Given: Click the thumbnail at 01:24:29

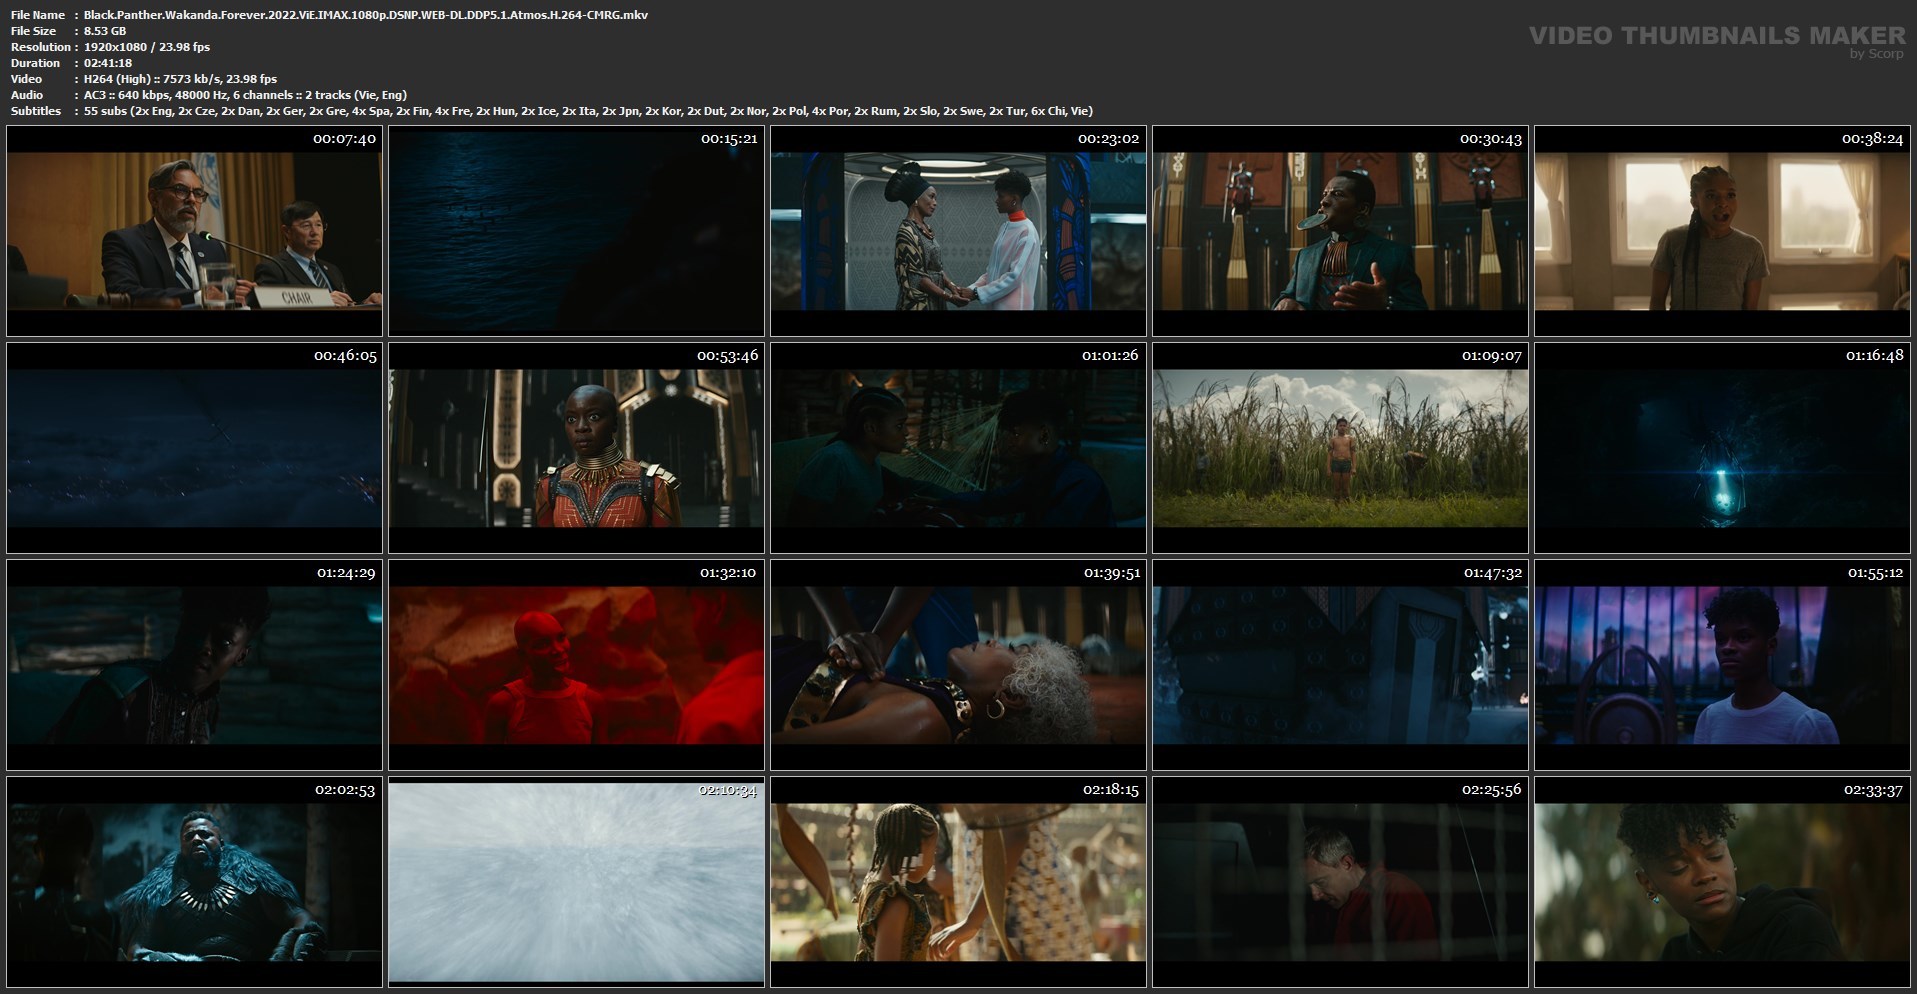Looking at the screenshot, I should (x=194, y=665).
